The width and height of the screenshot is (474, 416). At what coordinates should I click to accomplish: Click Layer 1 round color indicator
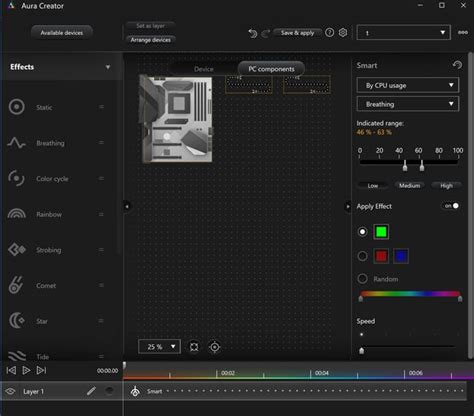tap(109, 391)
